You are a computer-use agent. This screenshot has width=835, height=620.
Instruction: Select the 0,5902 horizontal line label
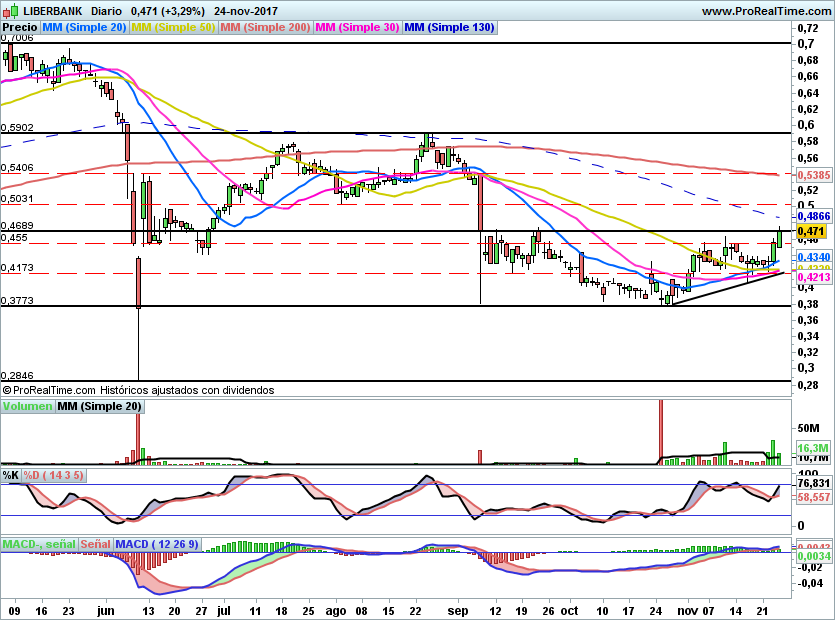(x=17, y=128)
